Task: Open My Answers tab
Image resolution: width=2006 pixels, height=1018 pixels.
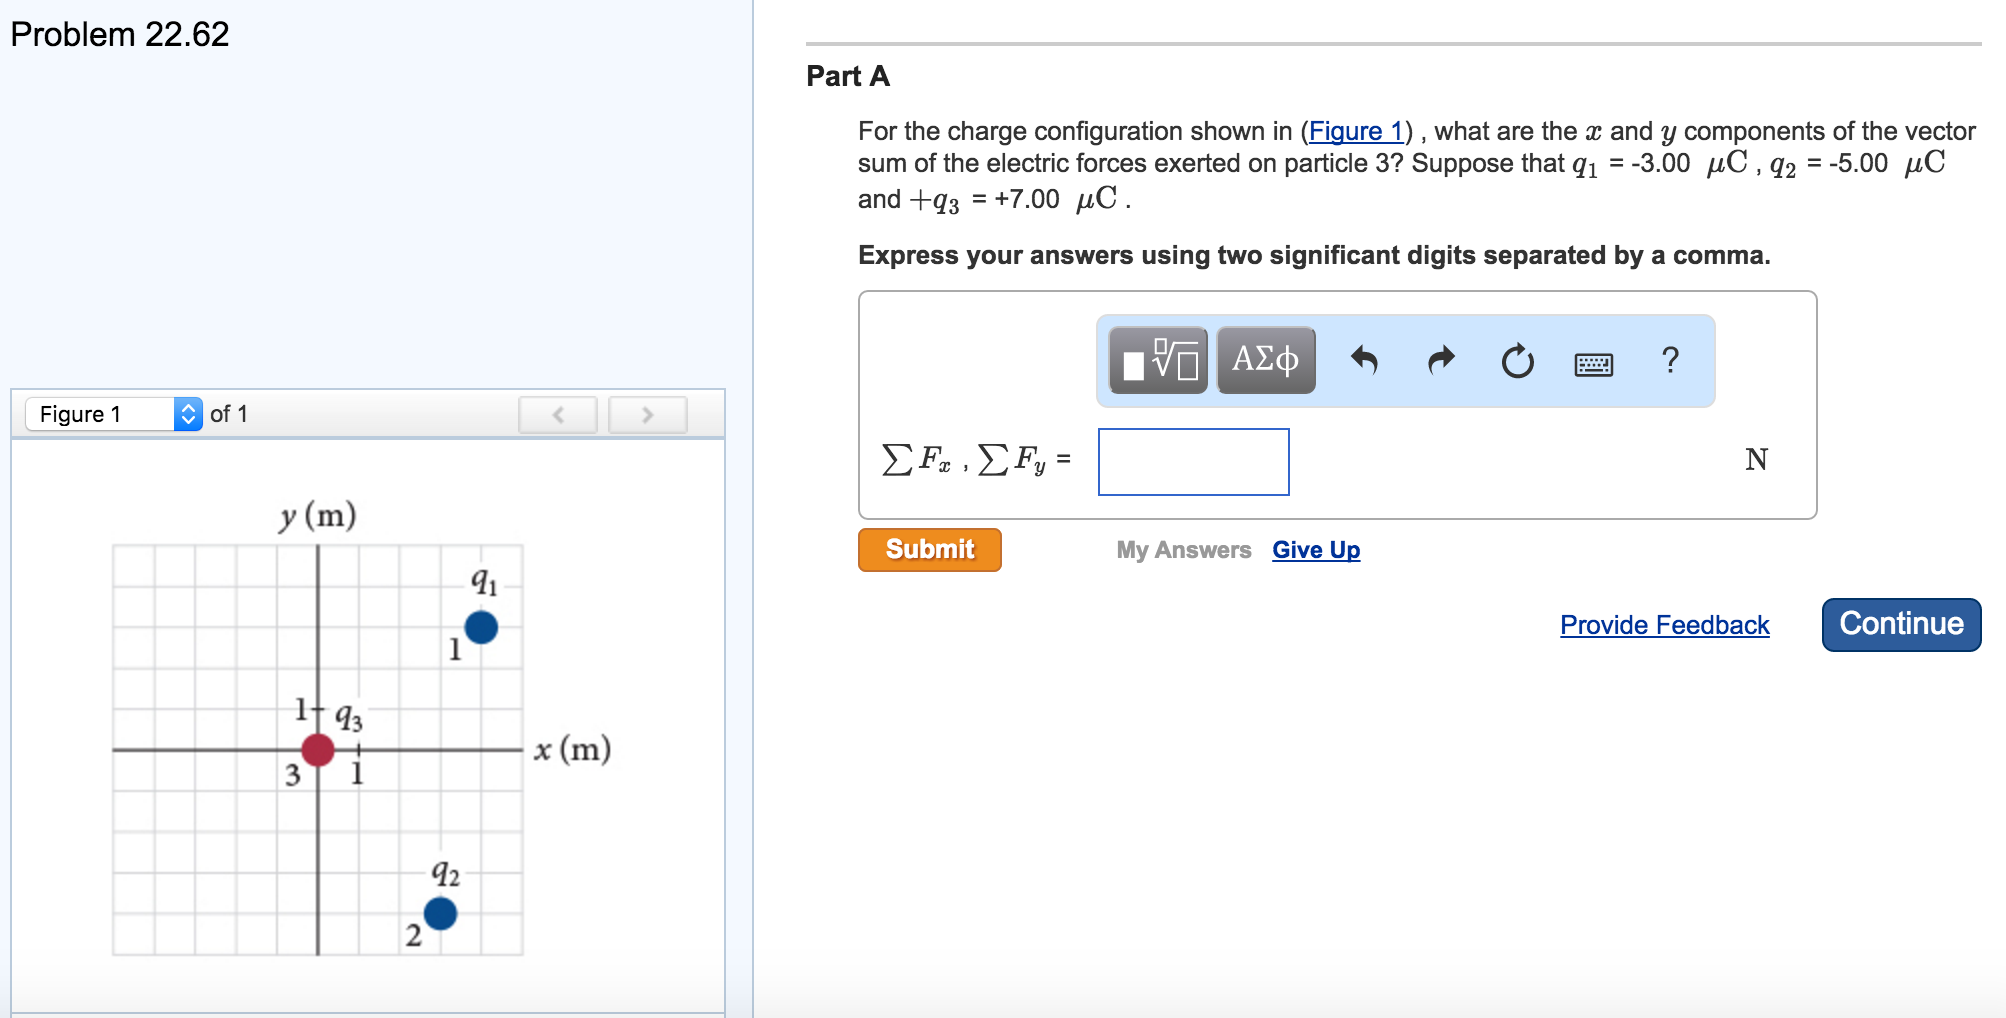Action: point(1183,550)
